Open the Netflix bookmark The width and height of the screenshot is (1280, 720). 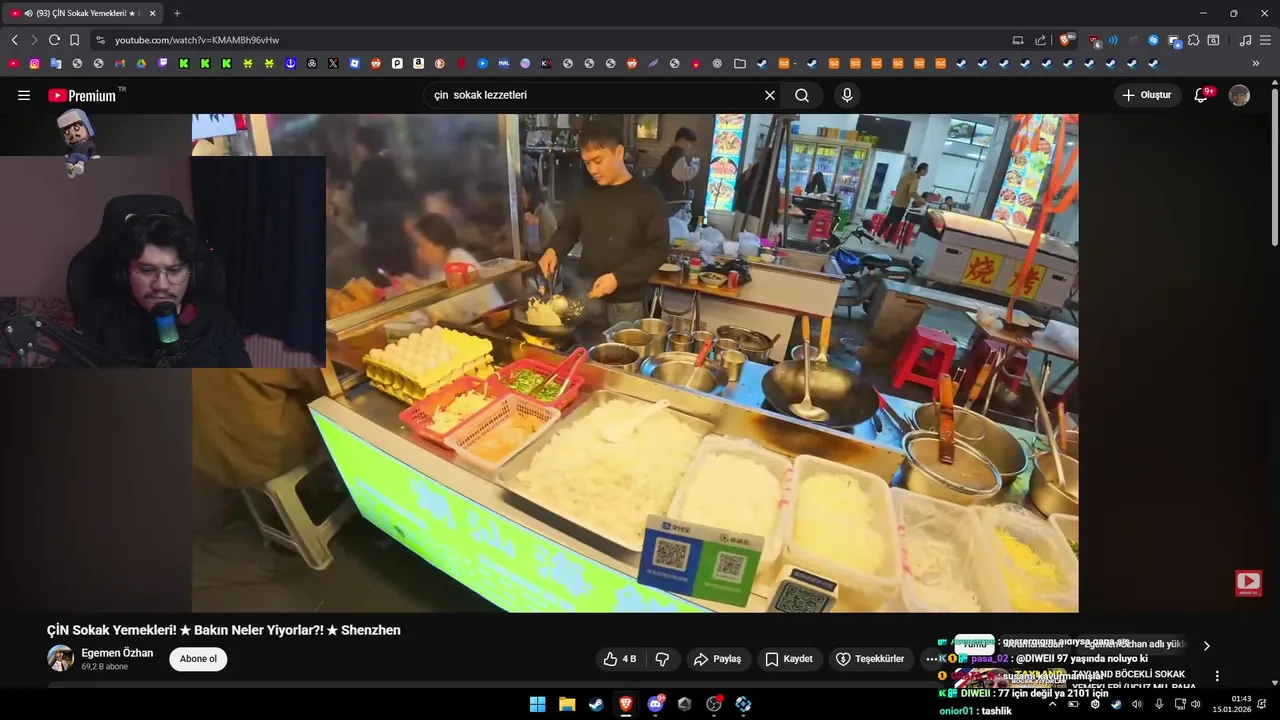click(x=461, y=63)
